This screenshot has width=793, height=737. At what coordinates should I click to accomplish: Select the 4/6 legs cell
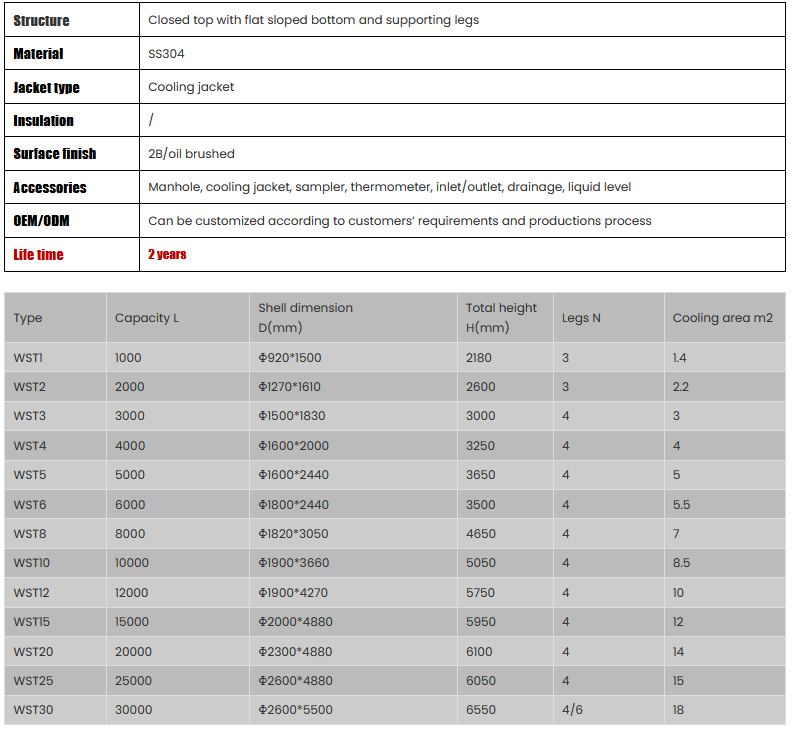[572, 710]
